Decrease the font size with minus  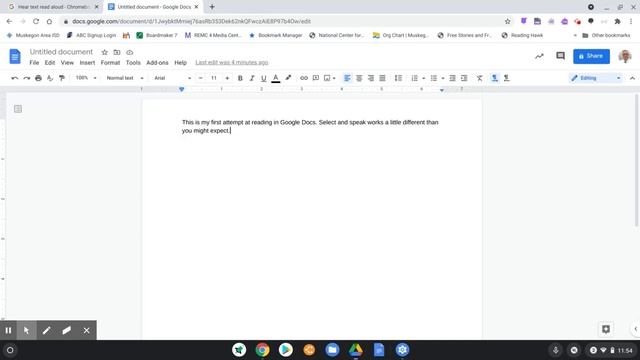(200, 78)
